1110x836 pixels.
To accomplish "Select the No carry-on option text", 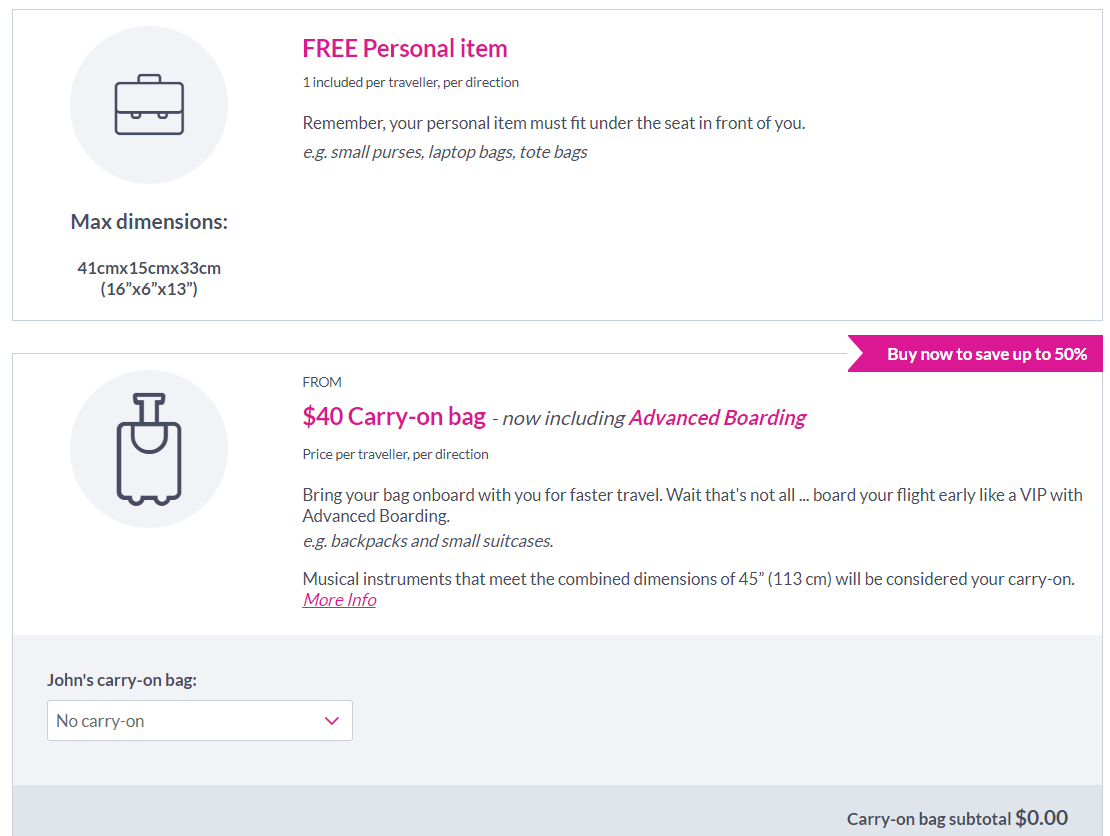I will pos(101,721).
